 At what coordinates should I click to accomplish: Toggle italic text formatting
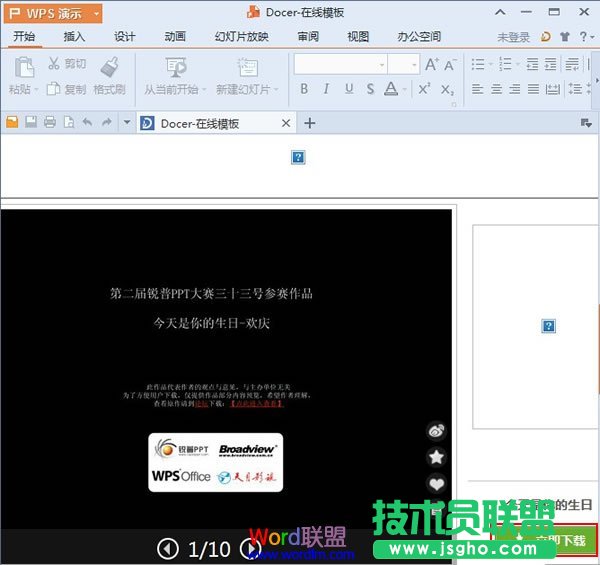click(327, 89)
